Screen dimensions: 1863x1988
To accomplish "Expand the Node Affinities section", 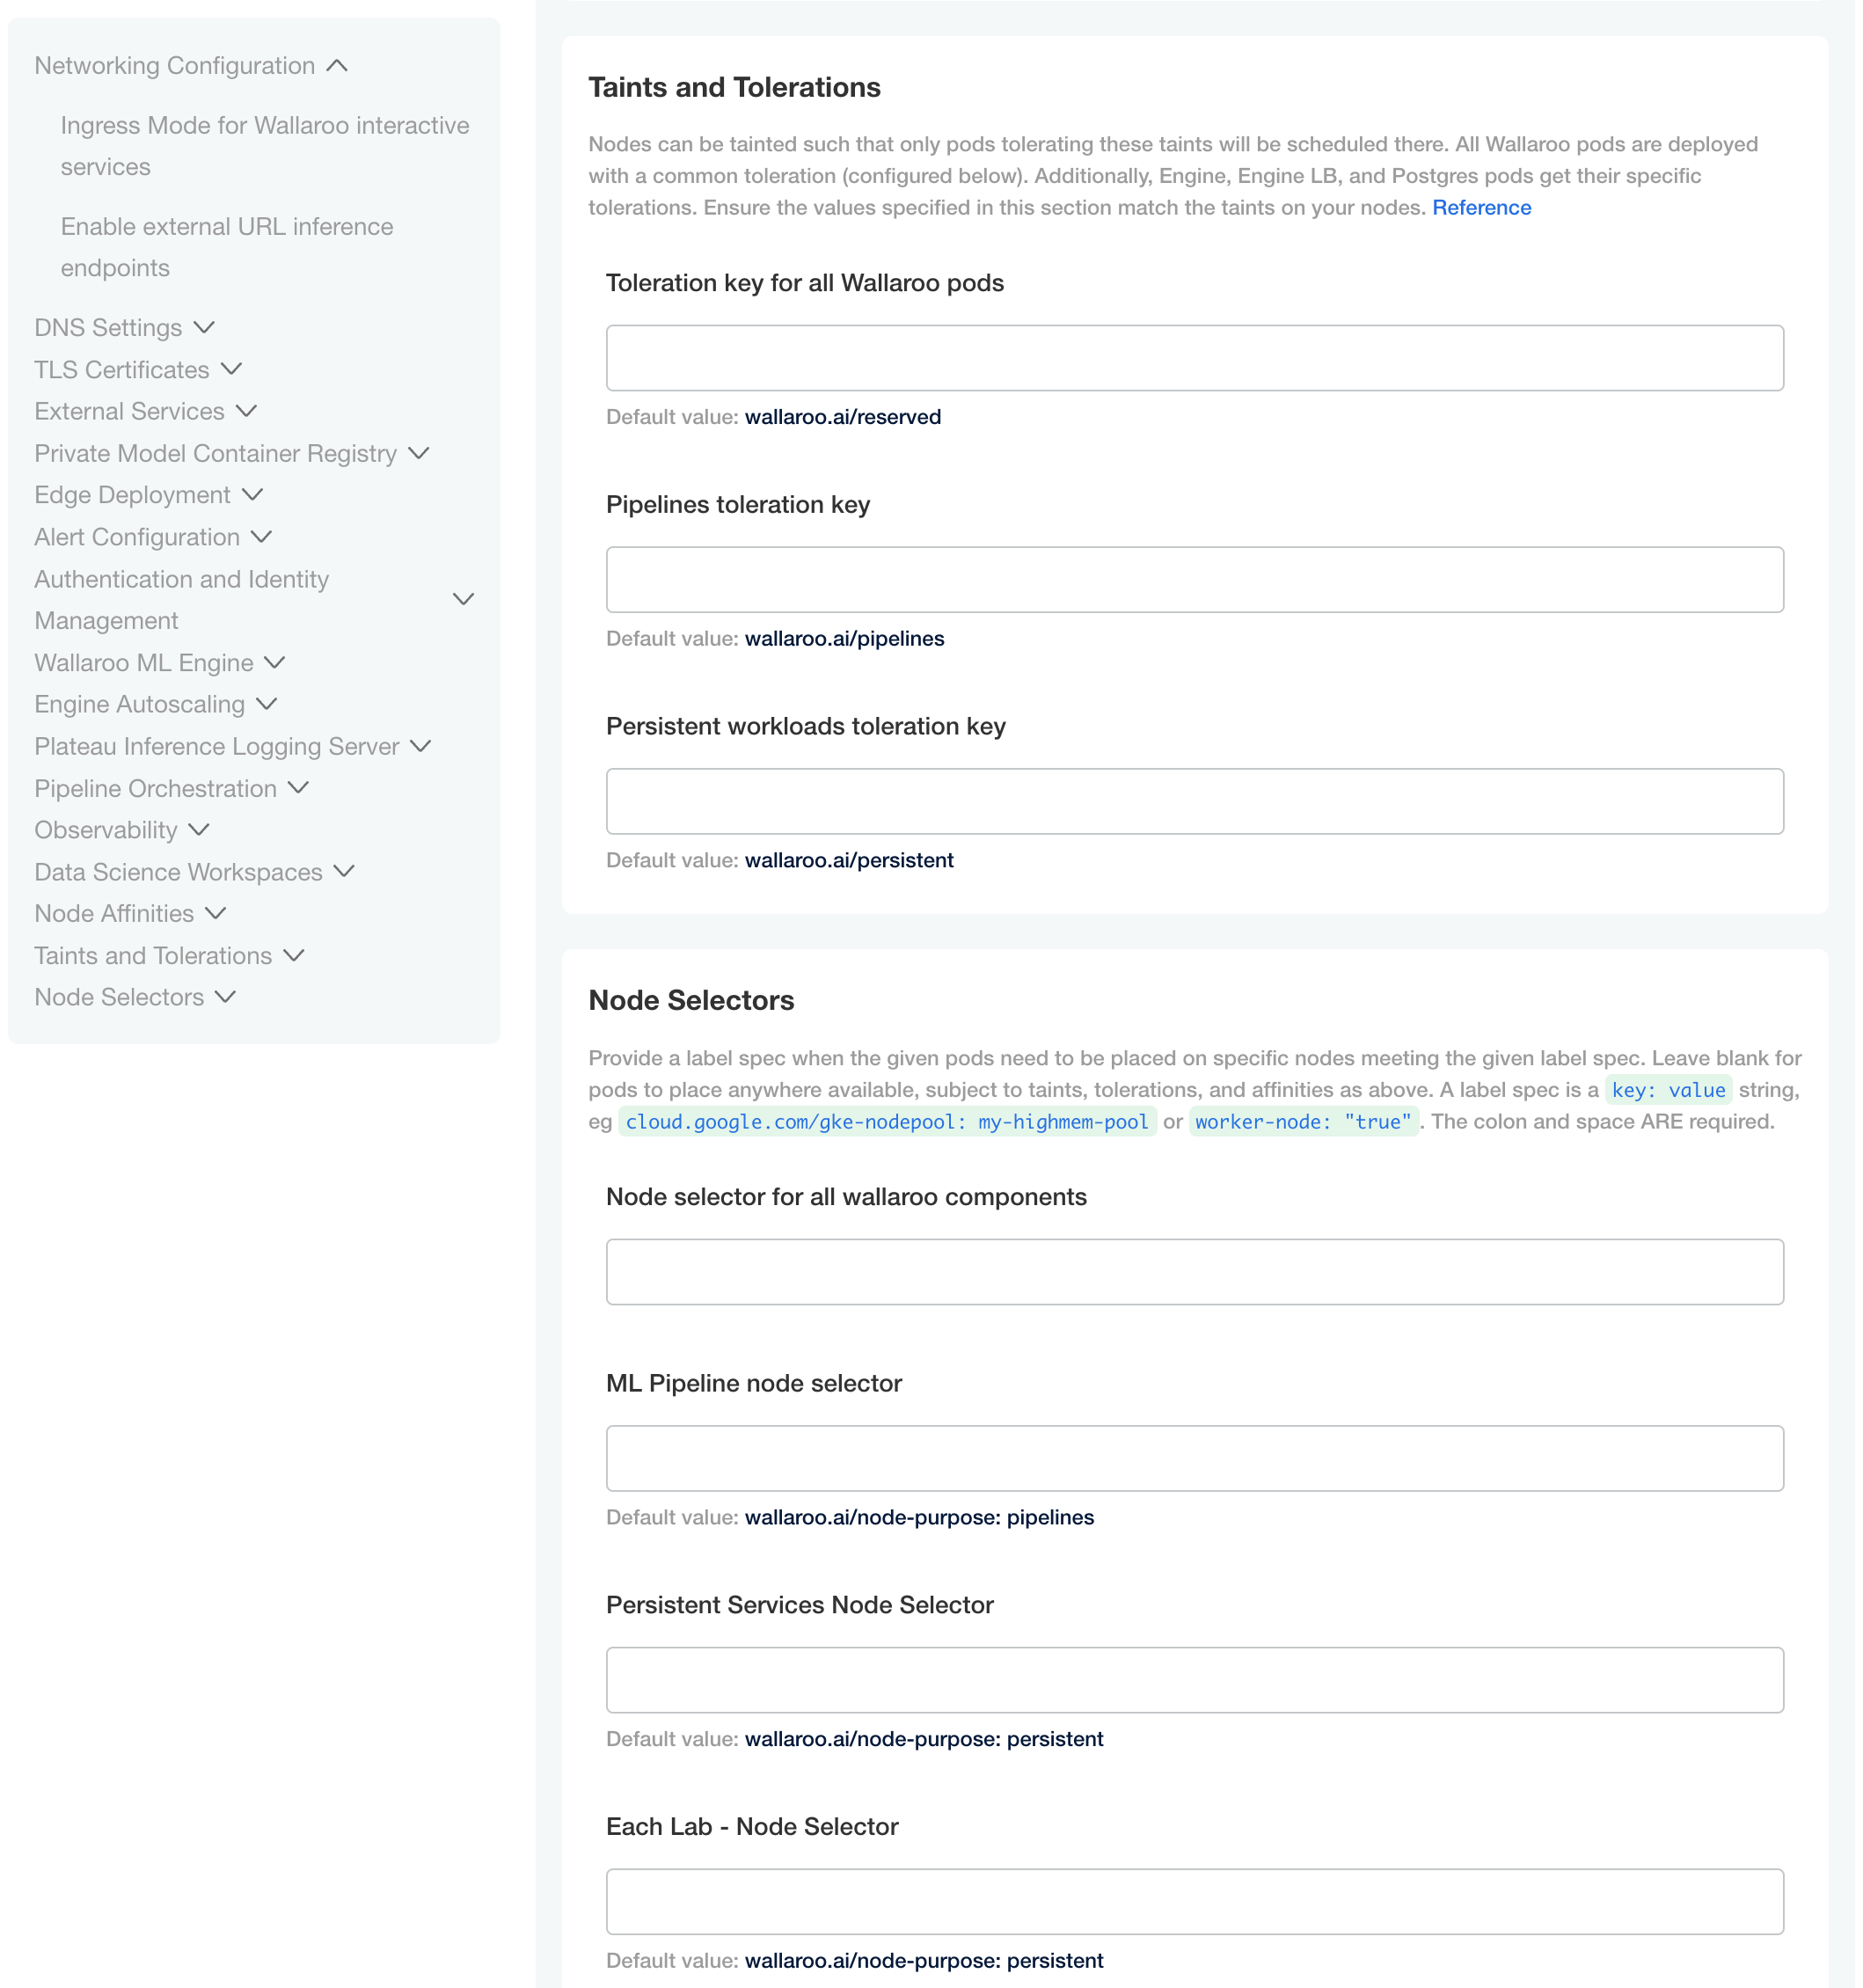I will (114, 913).
